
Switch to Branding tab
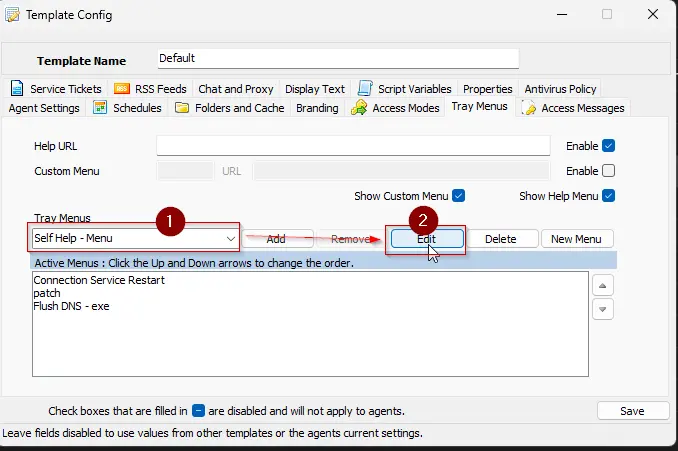(317, 108)
